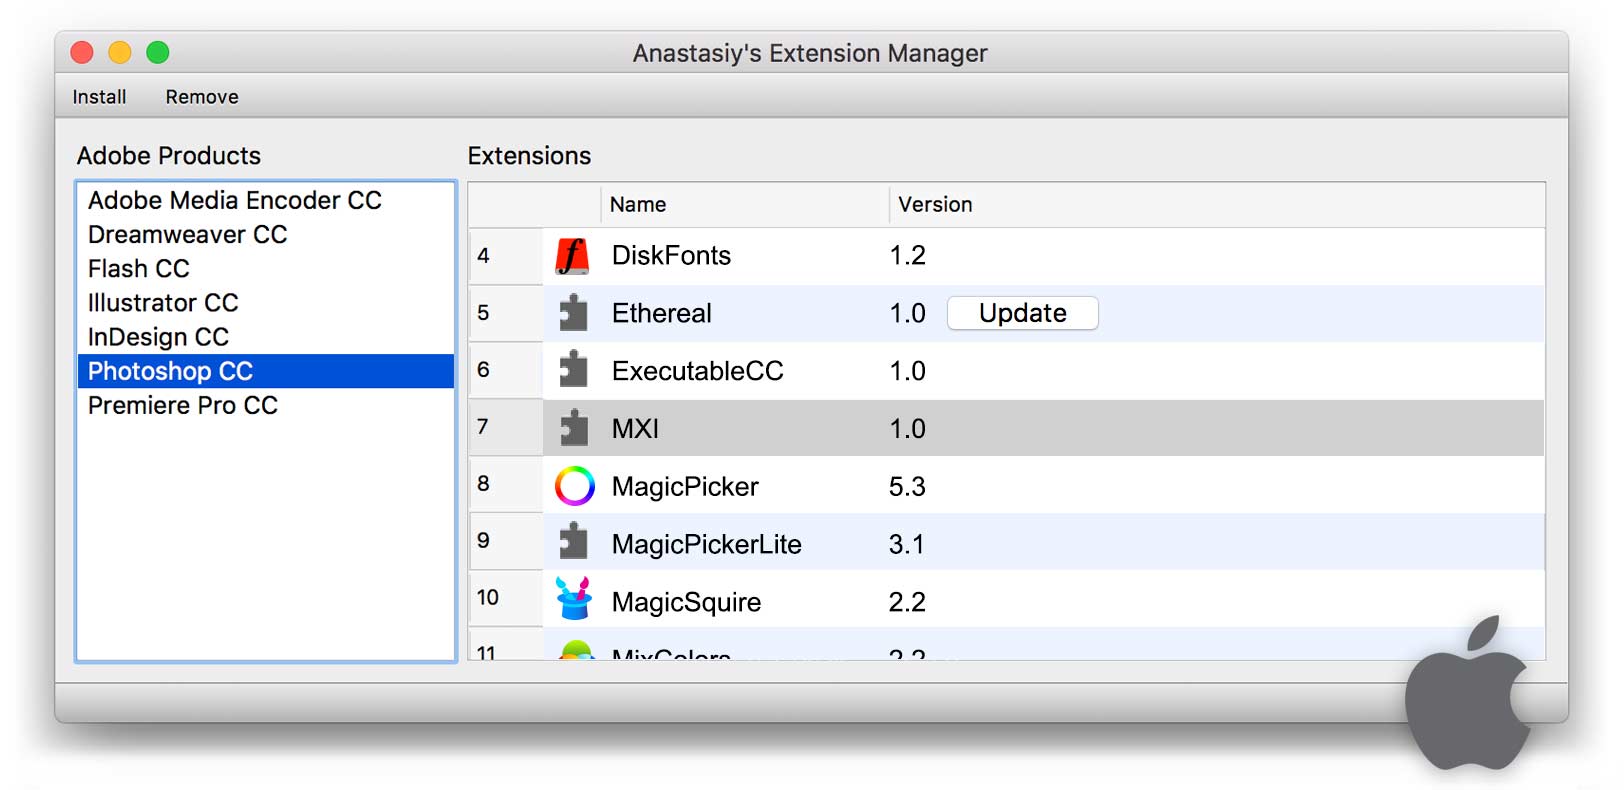Screen dimensions: 1624x790
Task: Click MagicSquire version 2.2 cell
Action: pos(907,602)
